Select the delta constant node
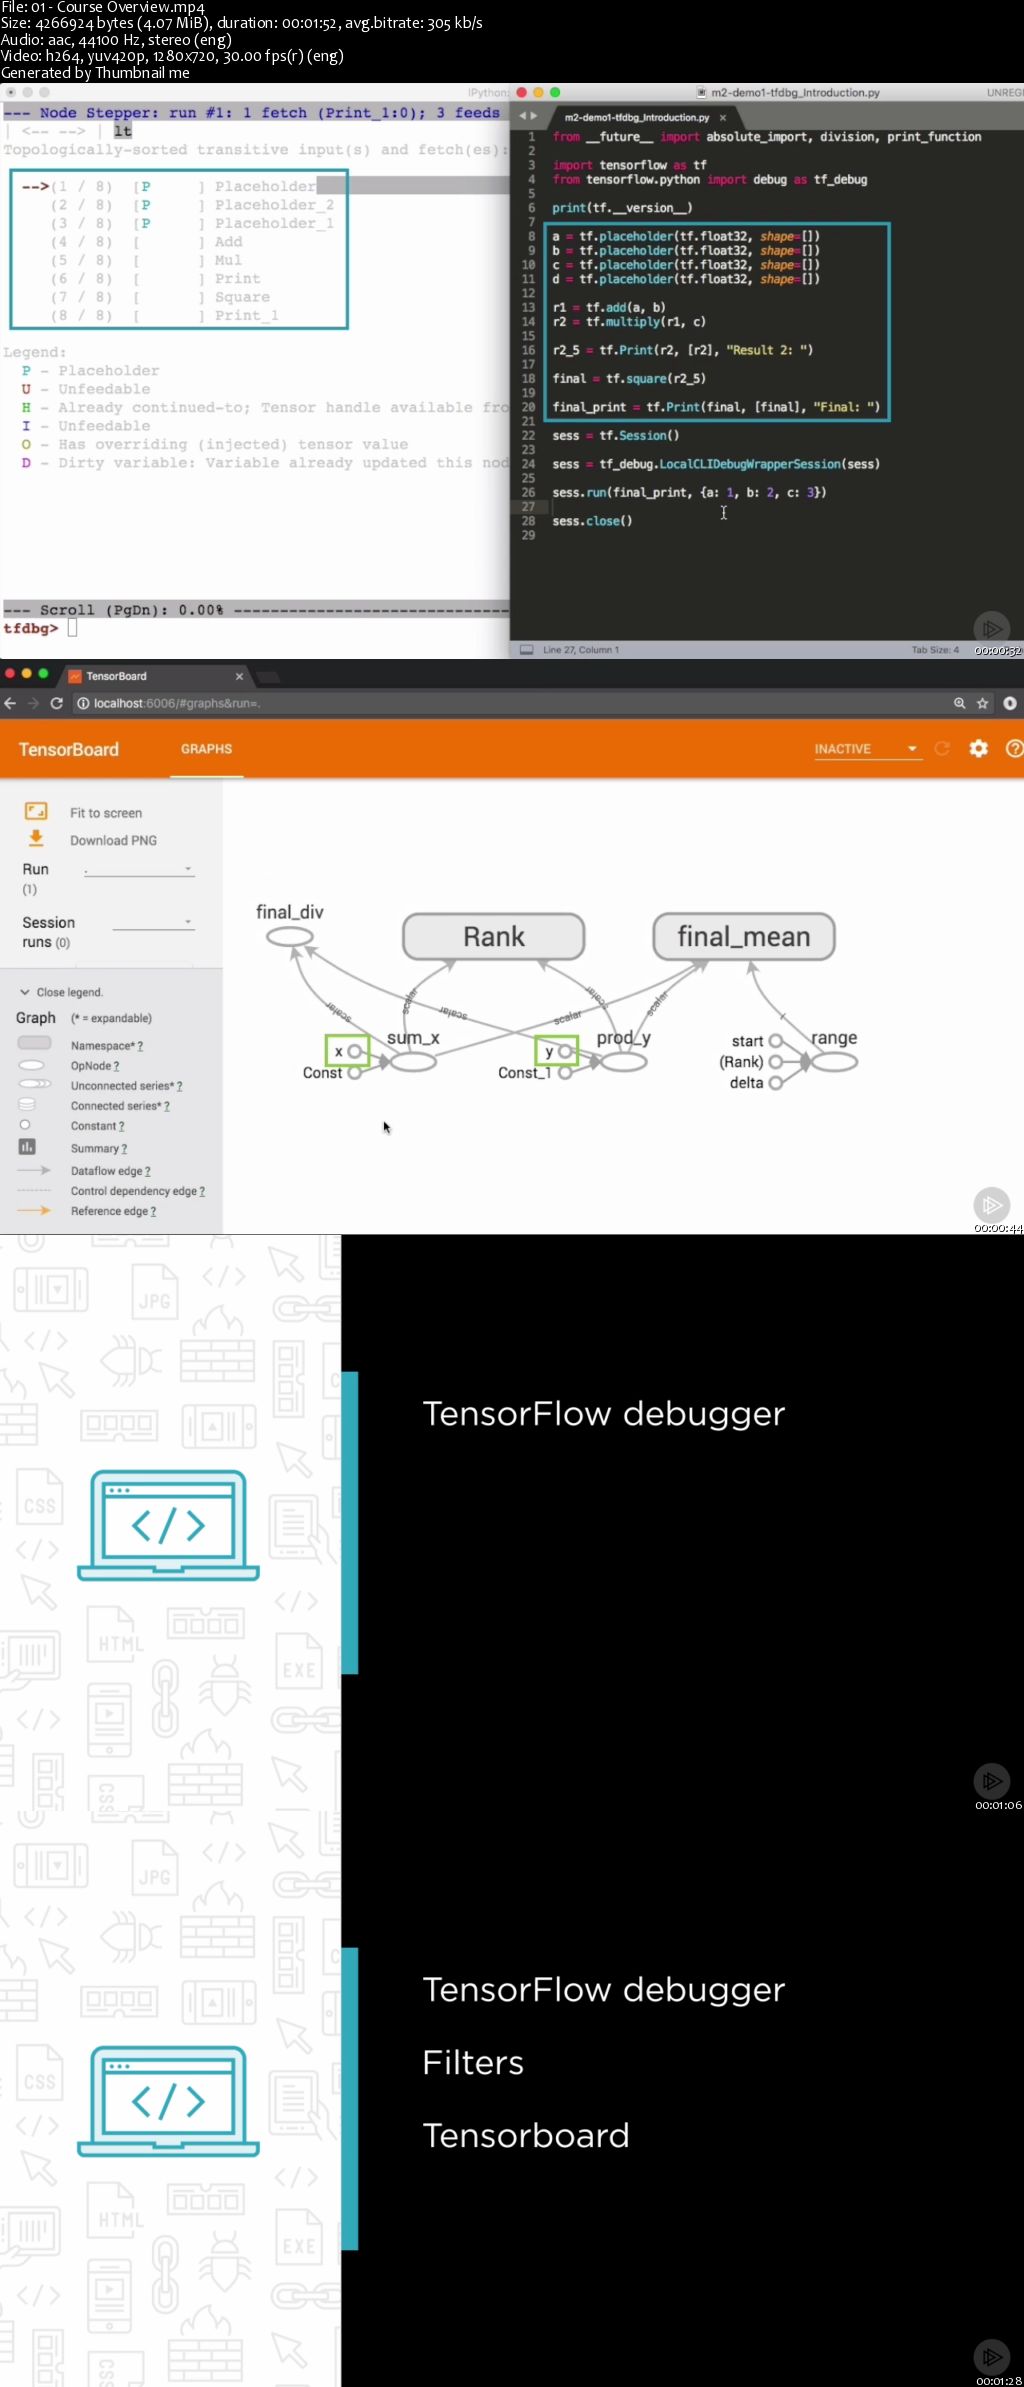 coord(775,1083)
